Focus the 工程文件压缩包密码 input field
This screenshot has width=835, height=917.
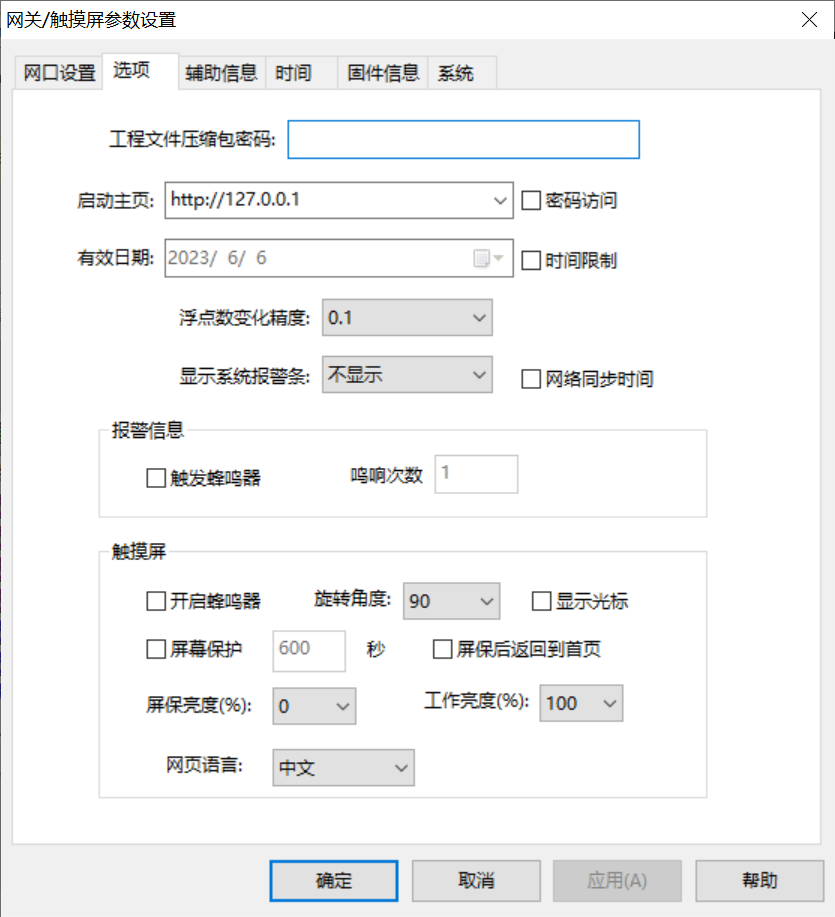pyautogui.click(x=463, y=139)
